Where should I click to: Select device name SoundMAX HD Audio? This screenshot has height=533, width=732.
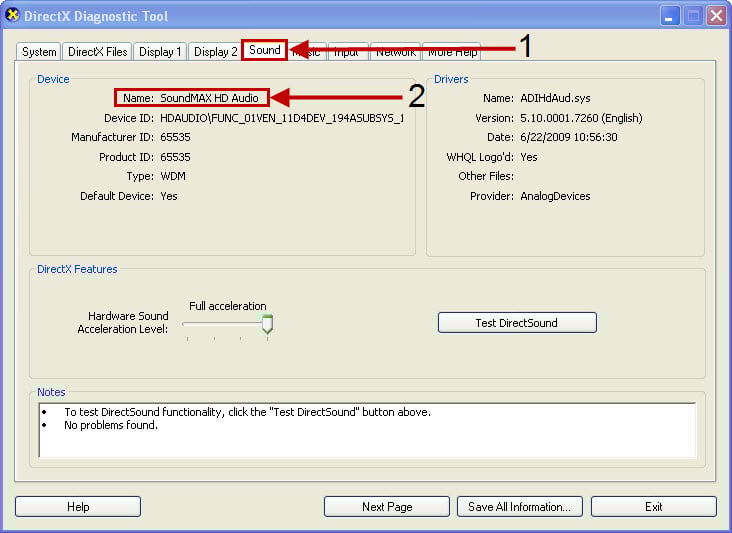(x=209, y=98)
